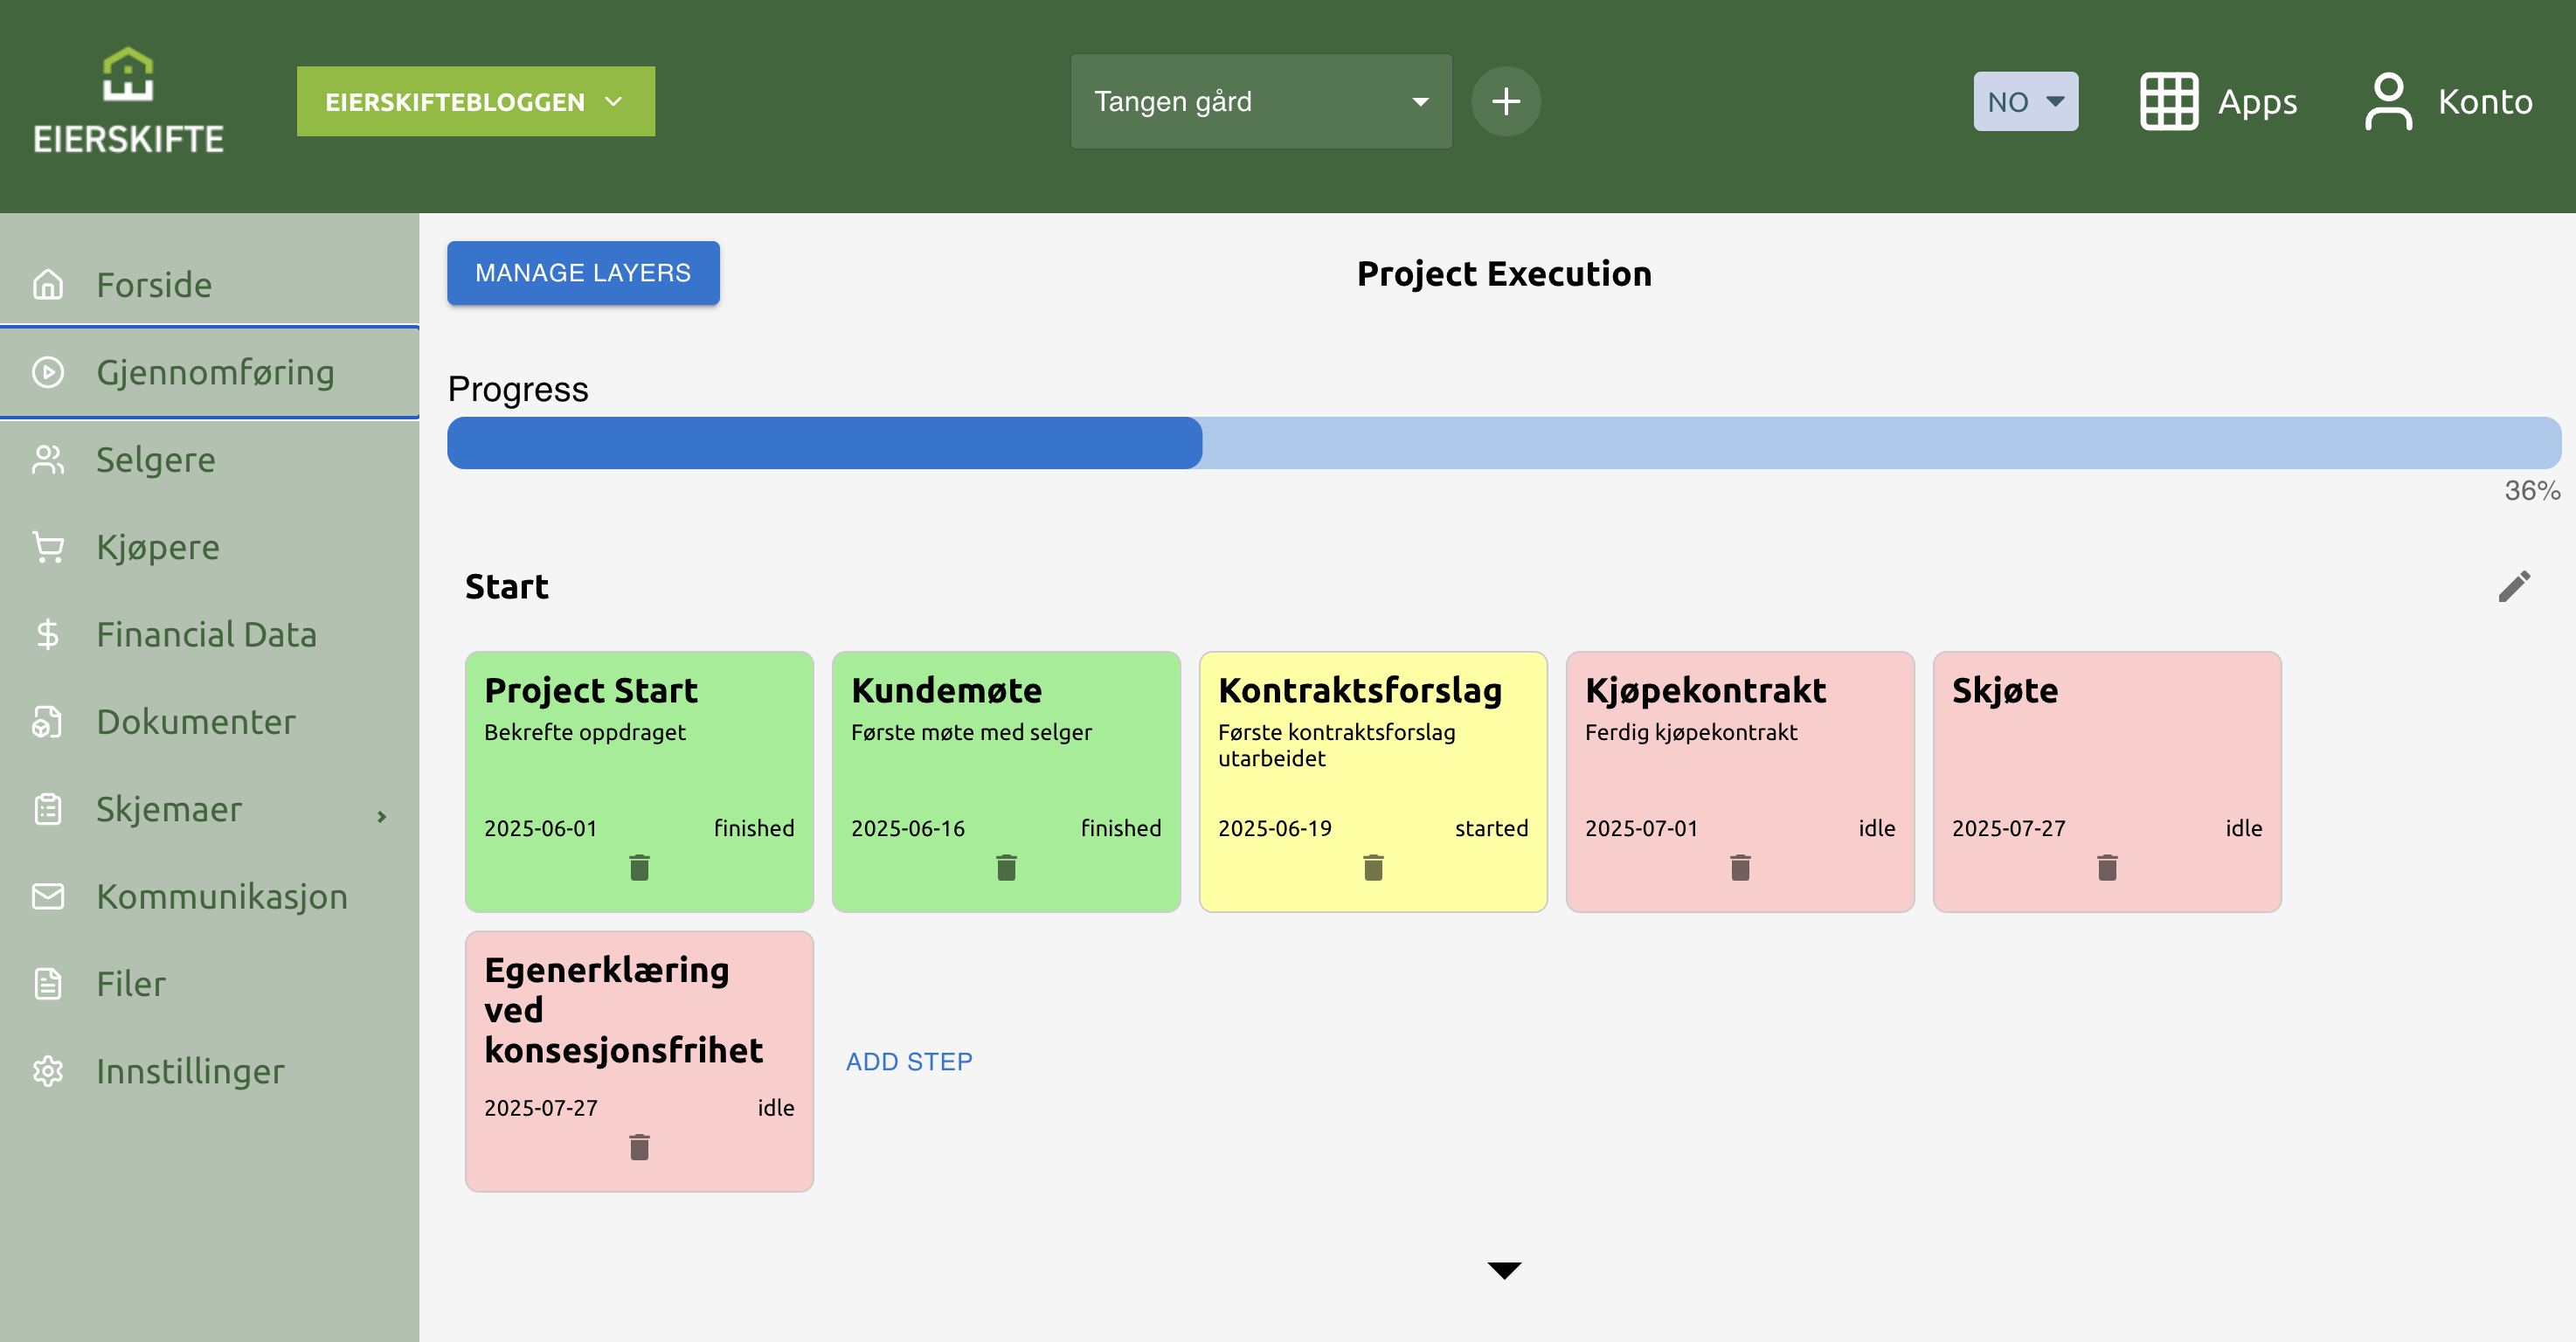Open the EIERSKIFTEBLOGGEN dropdown
Image resolution: width=2576 pixels, height=1342 pixels.
tap(476, 101)
